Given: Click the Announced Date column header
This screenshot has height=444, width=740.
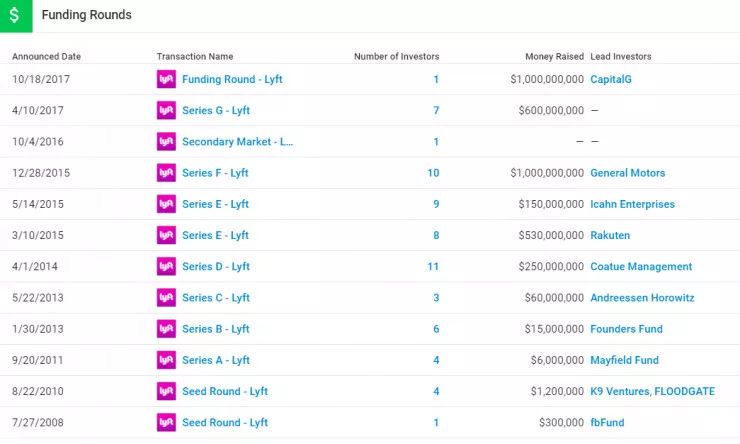Looking at the screenshot, I should click(46, 56).
